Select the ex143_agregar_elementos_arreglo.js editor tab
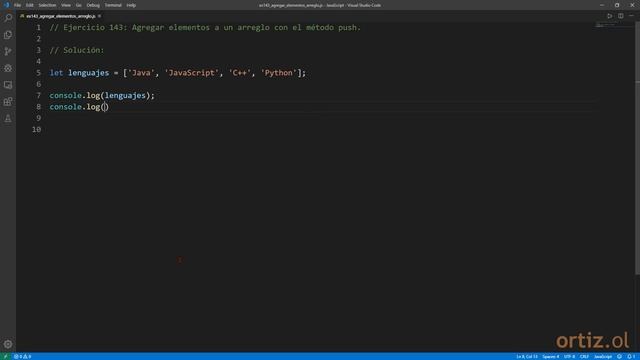 (x=60, y=16)
